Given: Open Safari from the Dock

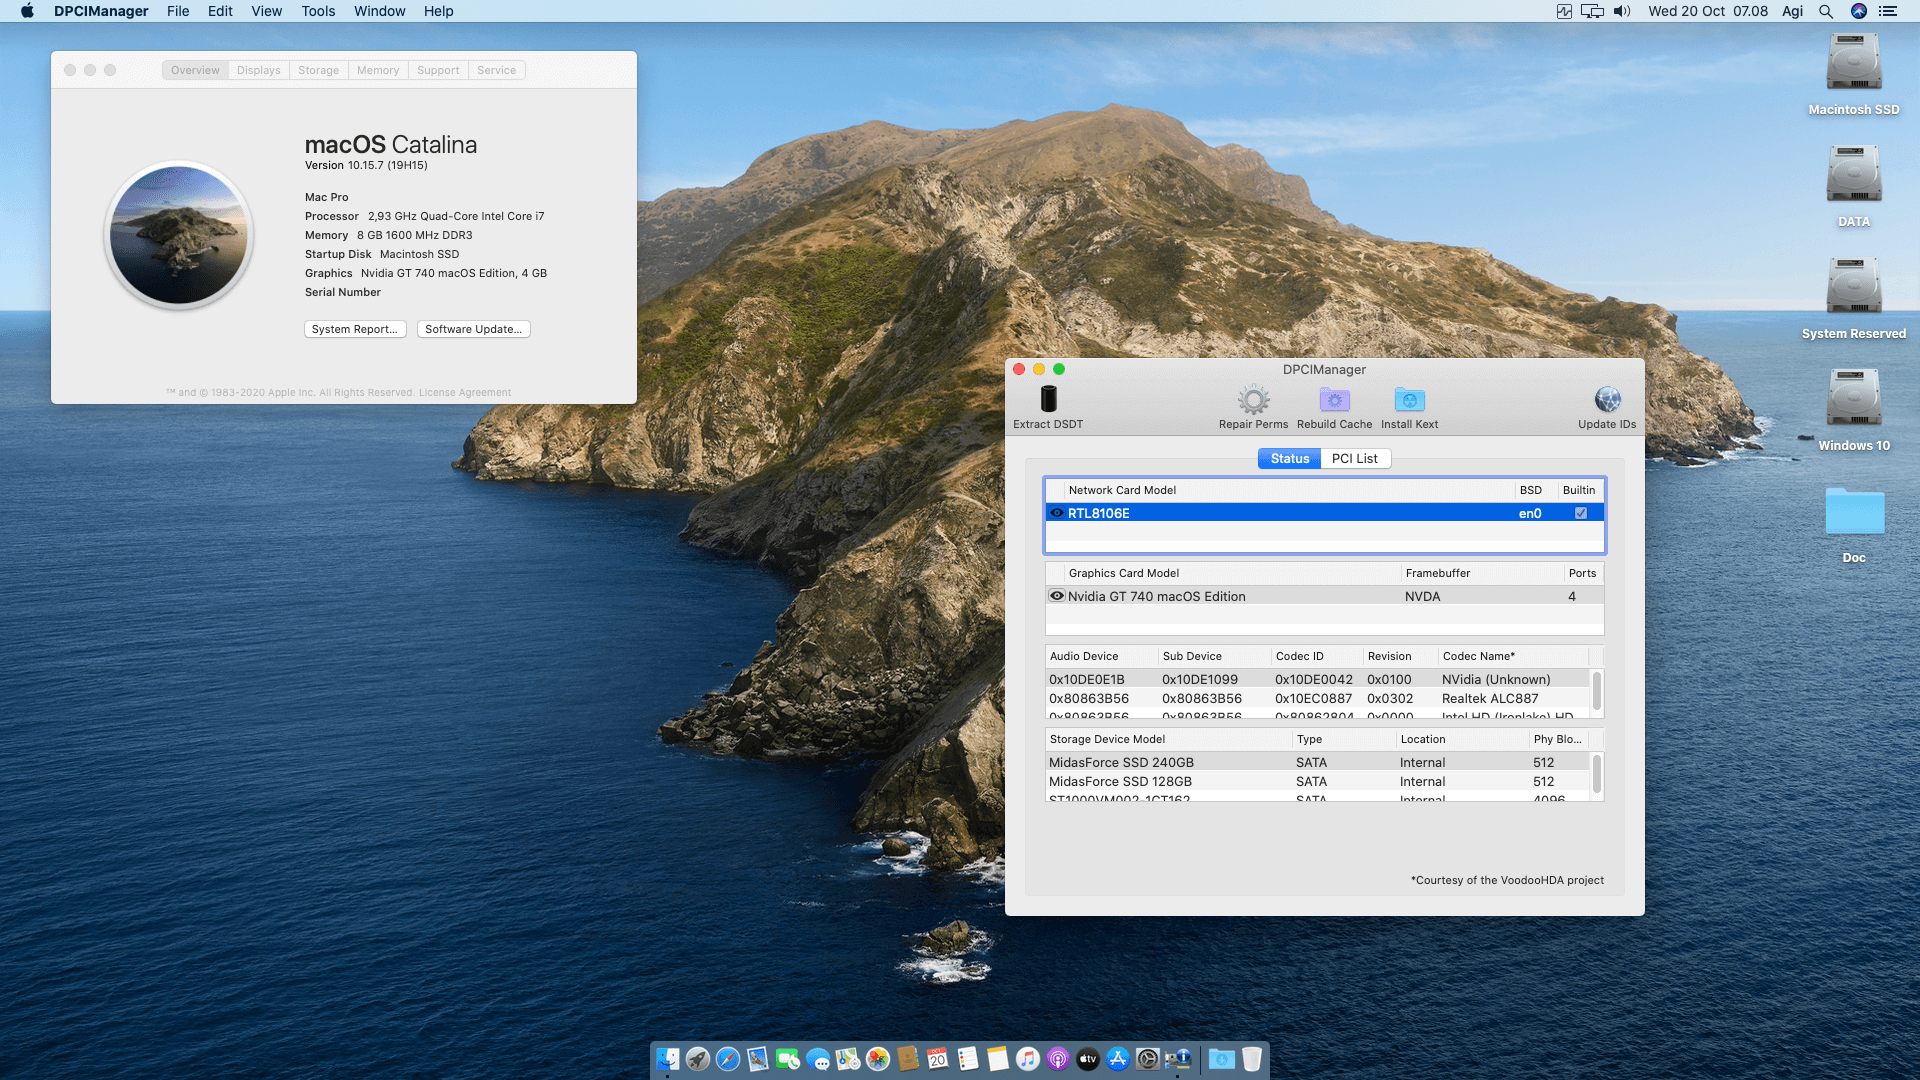Looking at the screenshot, I should pos(728,1059).
